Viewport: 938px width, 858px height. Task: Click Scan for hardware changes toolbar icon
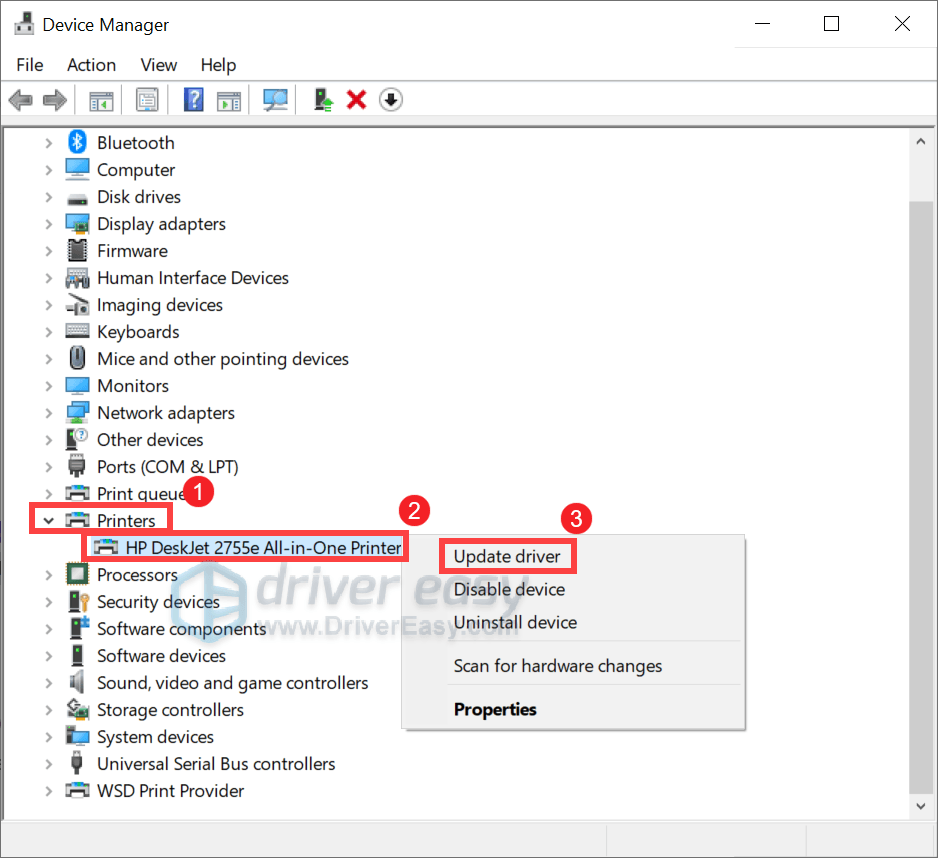[275, 100]
